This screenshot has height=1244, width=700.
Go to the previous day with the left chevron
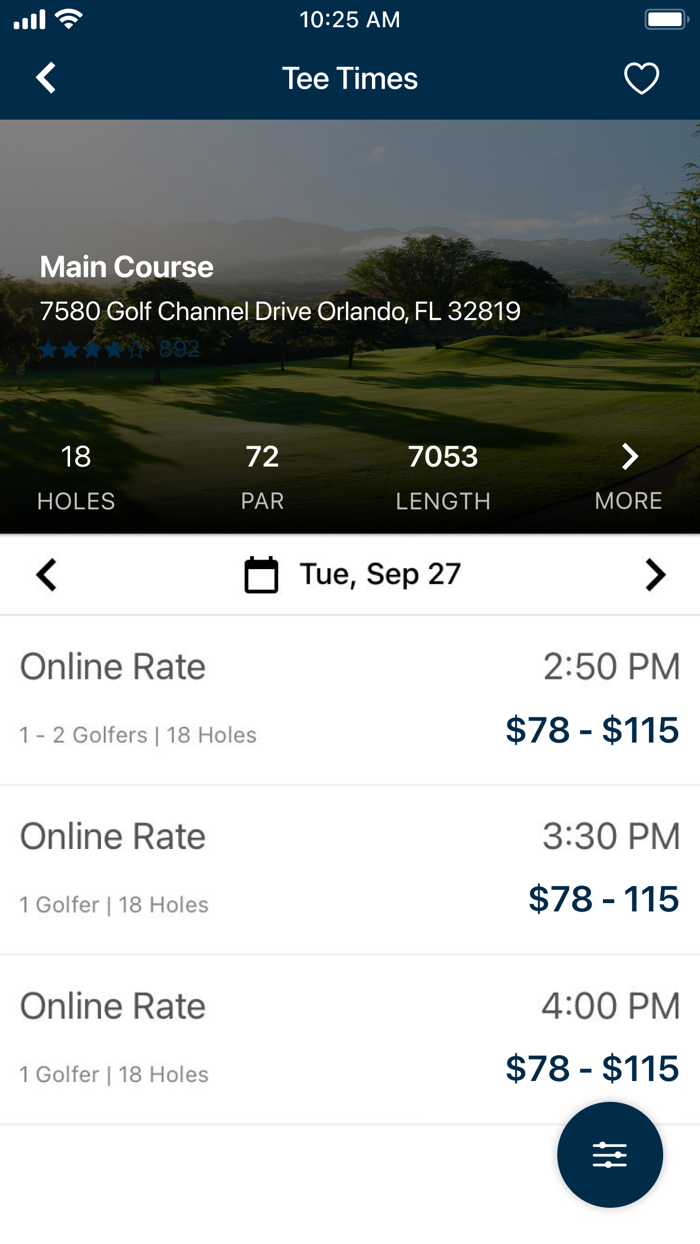click(45, 573)
